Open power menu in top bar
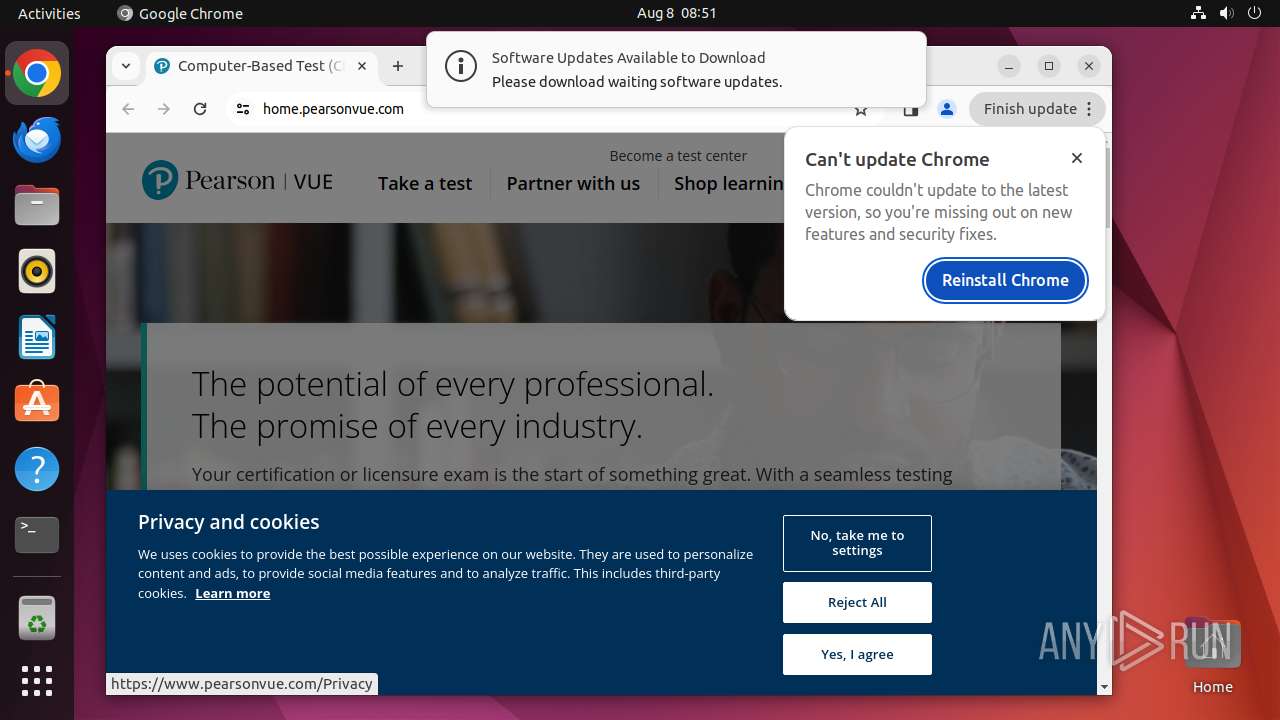The image size is (1280, 720). click(1255, 13)
